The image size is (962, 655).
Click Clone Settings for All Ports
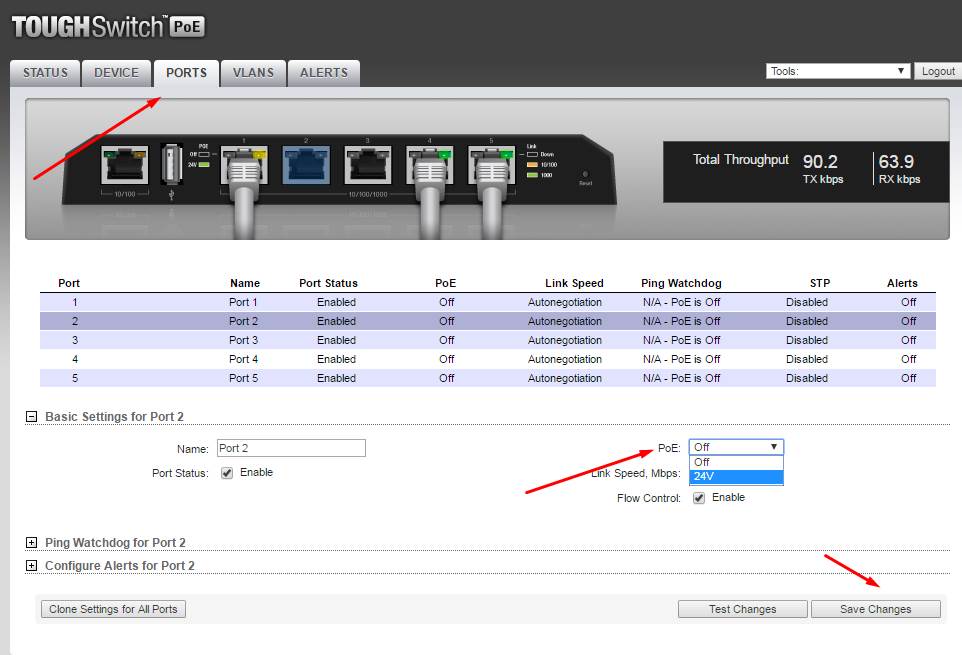pos(113,609)
